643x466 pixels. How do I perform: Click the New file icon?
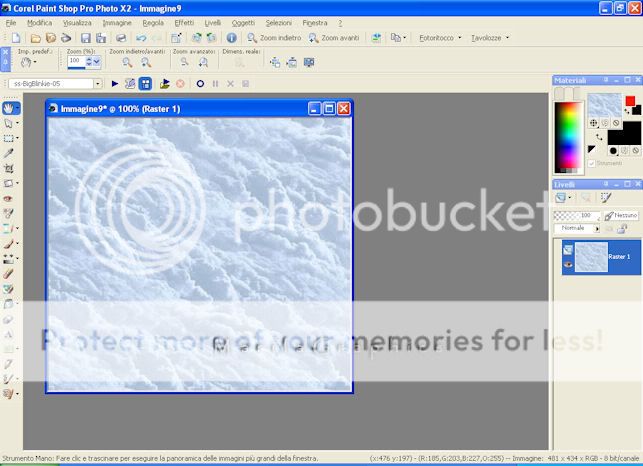click(x=16, y=38)
